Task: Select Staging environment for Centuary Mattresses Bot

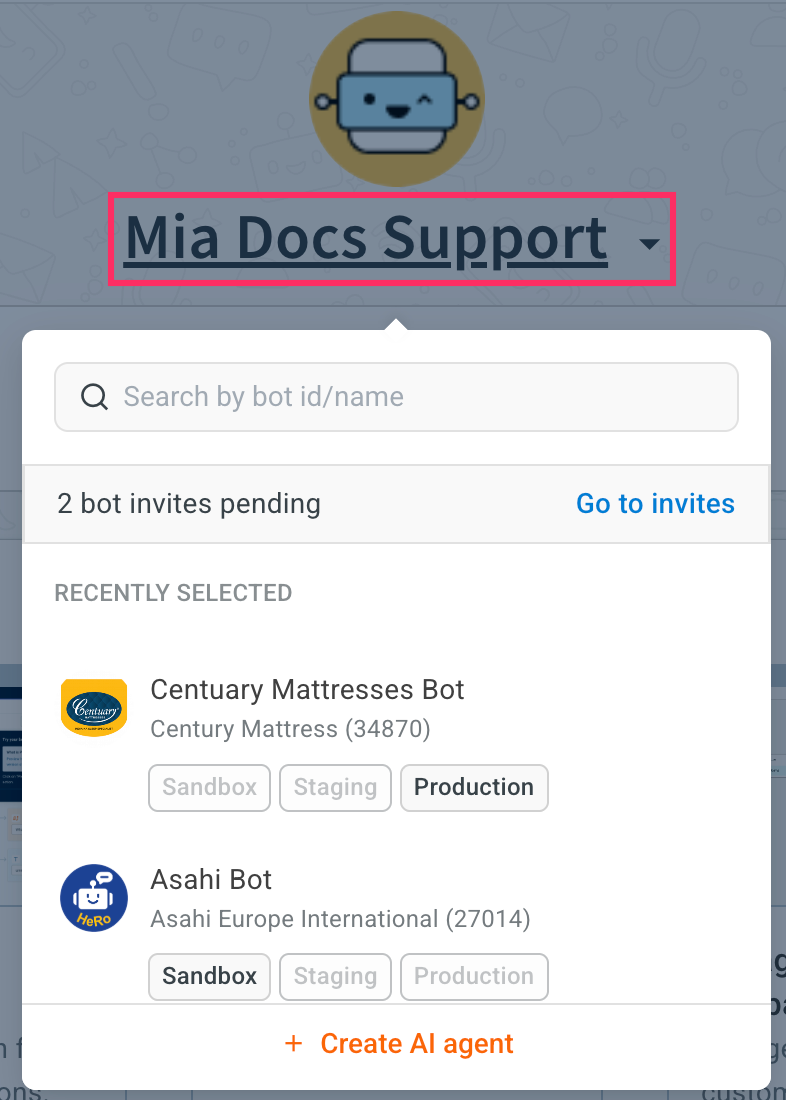Action: tap(335, 787)
